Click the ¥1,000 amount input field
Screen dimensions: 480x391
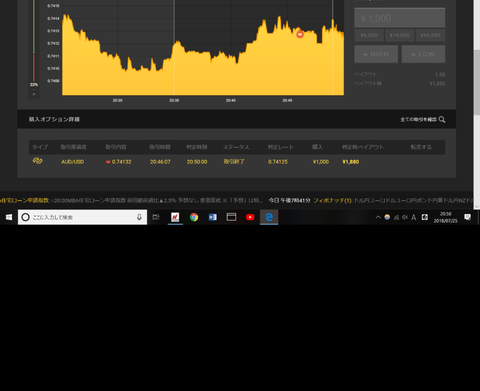(399, 18)
